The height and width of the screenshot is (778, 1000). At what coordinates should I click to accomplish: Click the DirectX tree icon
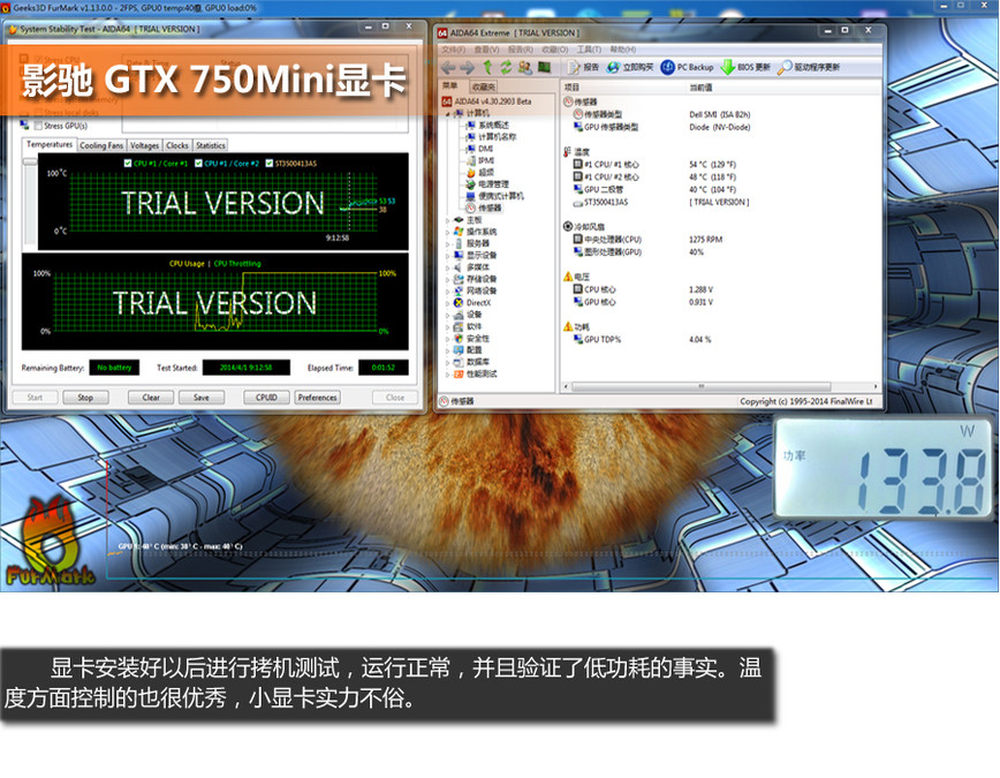point(458,303)
